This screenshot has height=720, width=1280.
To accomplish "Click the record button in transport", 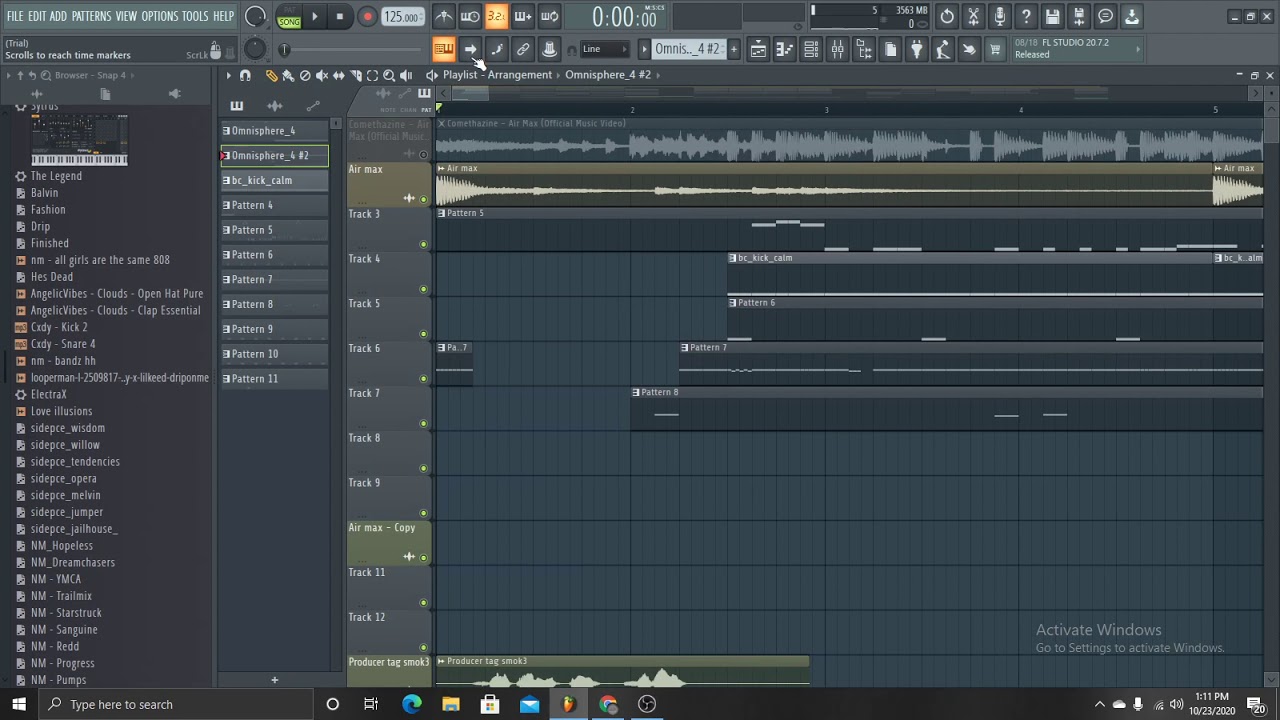I will [367, 17].
